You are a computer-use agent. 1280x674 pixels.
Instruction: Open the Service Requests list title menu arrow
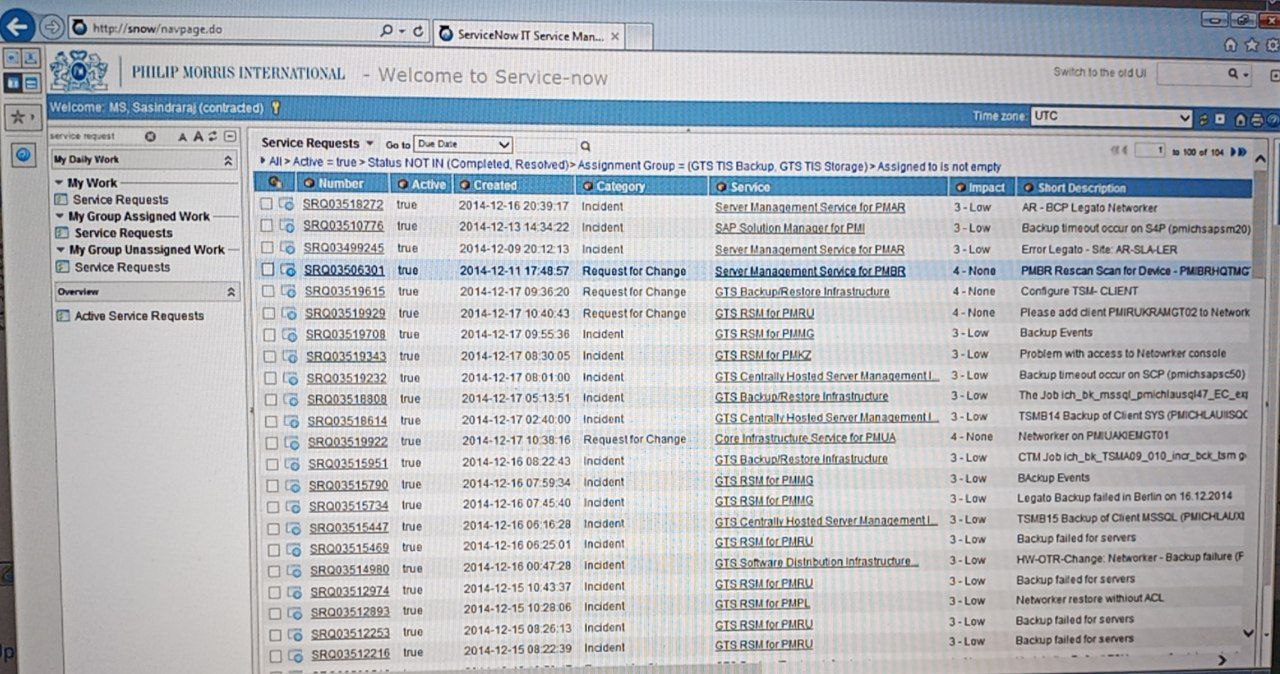click(370, 144)
